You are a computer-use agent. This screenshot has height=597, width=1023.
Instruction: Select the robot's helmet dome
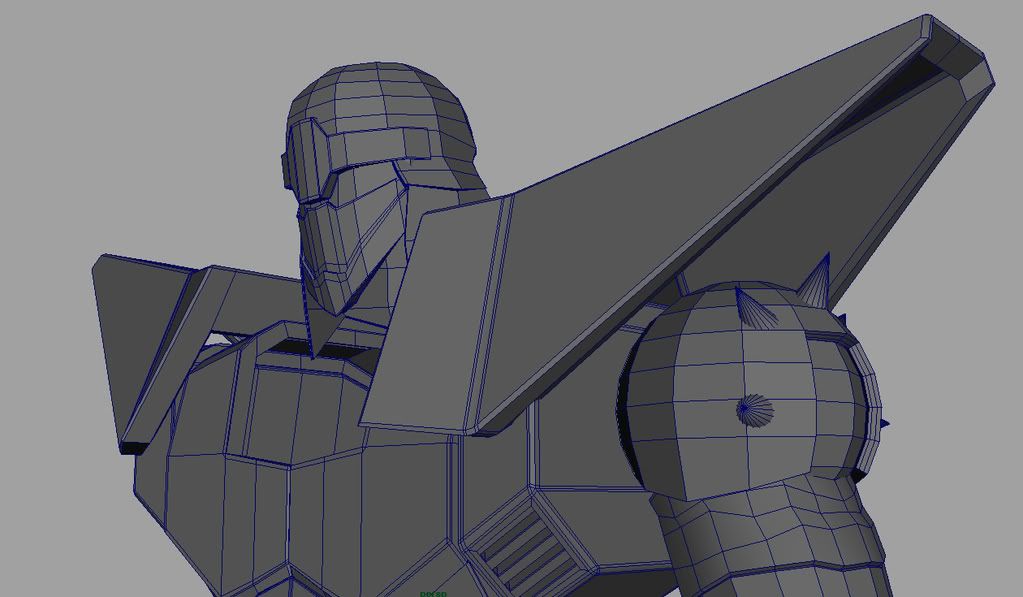[x=380, y=98]
